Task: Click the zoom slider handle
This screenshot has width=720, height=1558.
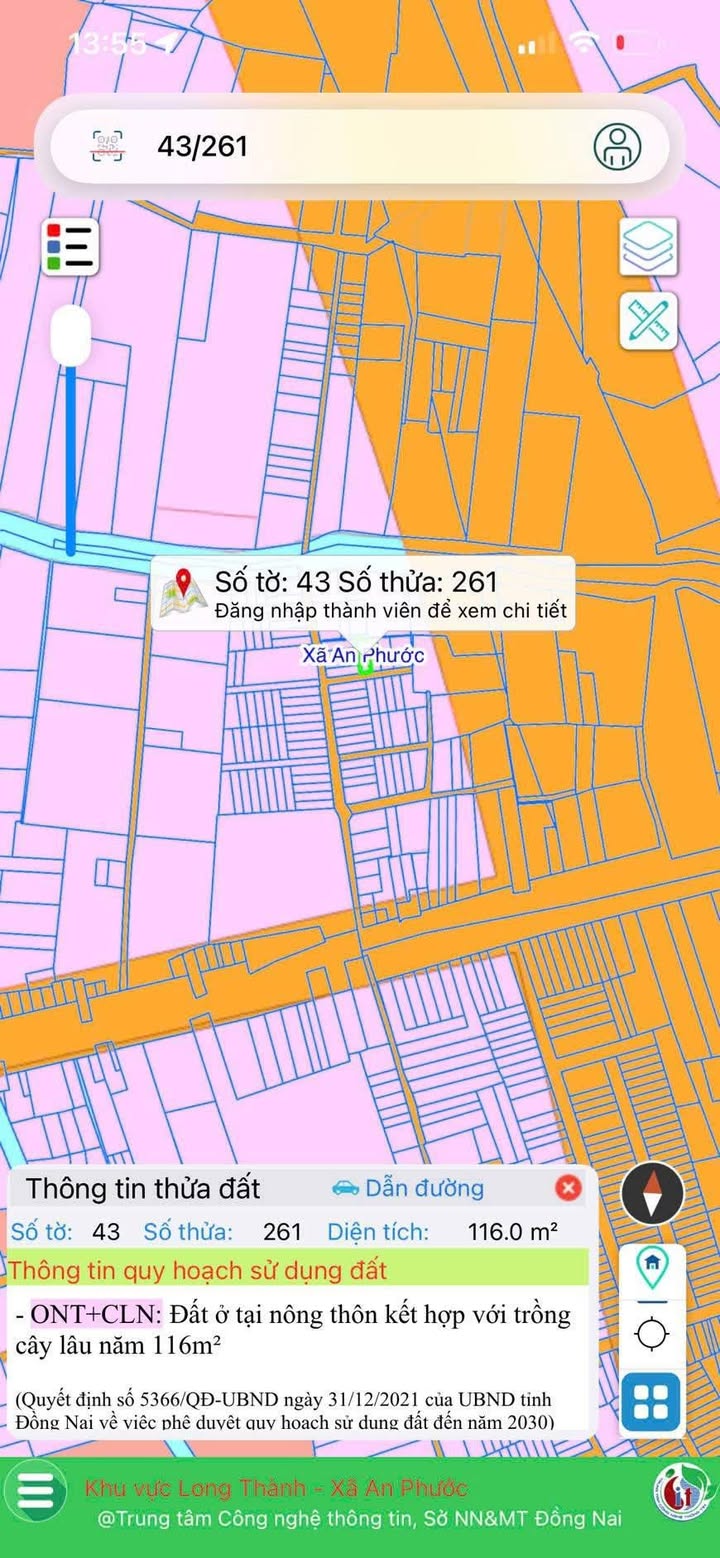Action: (x=71, y=336)
